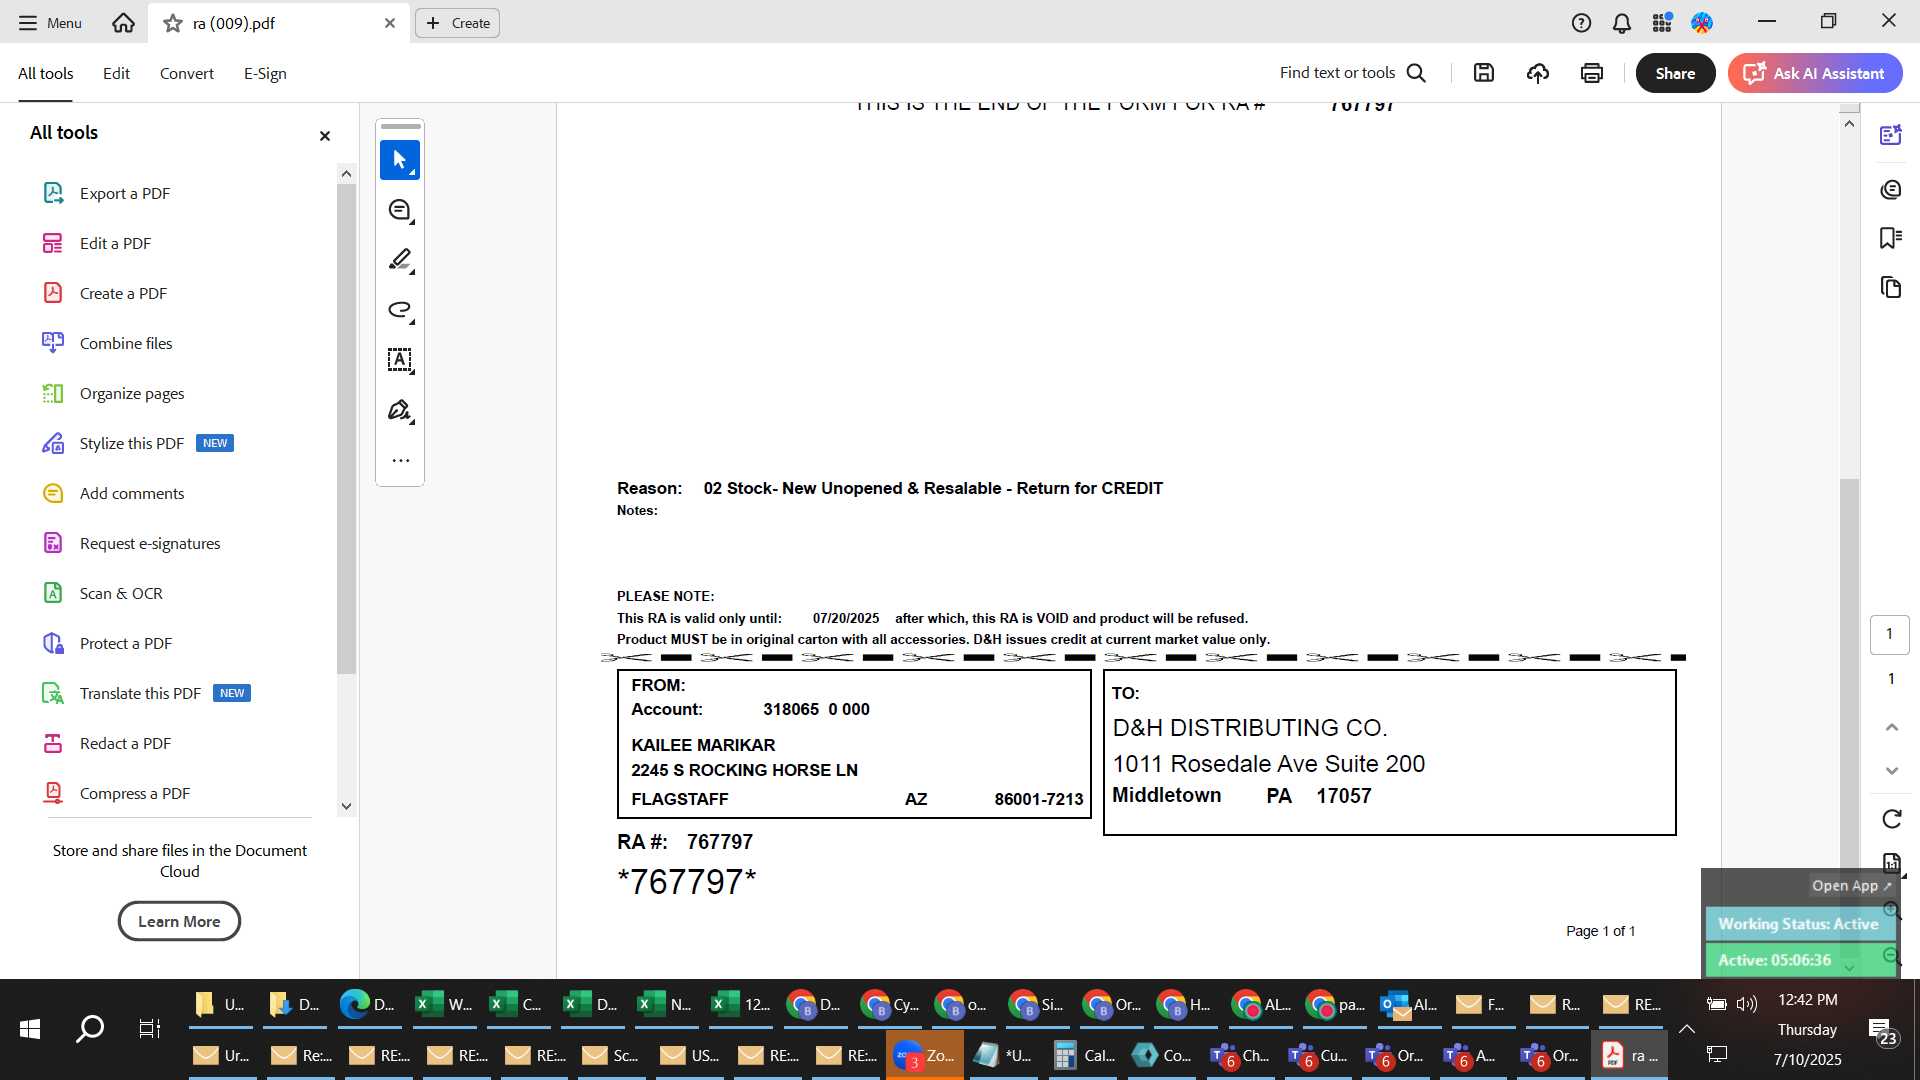Switch to Edit tab
Image resolution: width=1920 pixels, height=1080 pixels.
point(116,73)
